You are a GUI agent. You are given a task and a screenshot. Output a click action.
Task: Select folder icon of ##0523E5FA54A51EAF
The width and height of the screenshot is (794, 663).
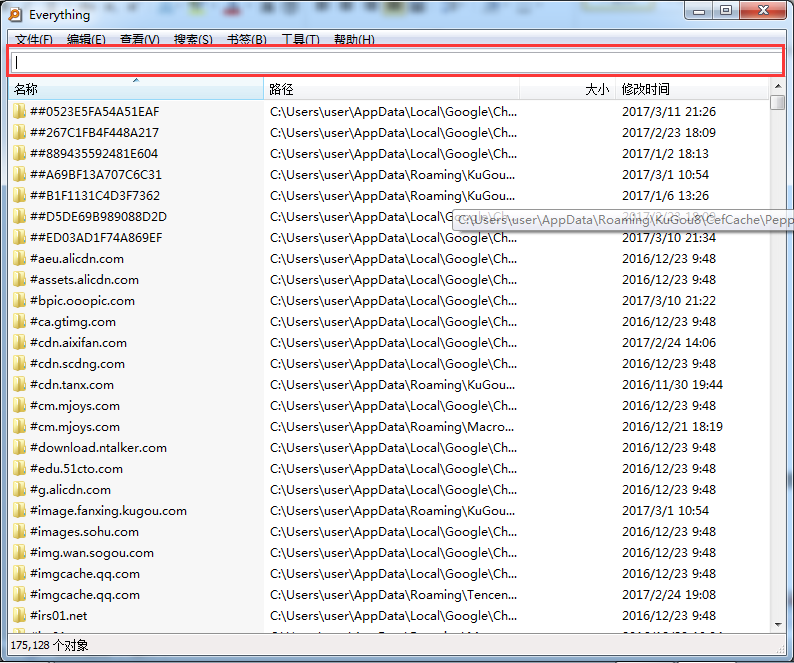pyautogui.click(x=19, y=111)
